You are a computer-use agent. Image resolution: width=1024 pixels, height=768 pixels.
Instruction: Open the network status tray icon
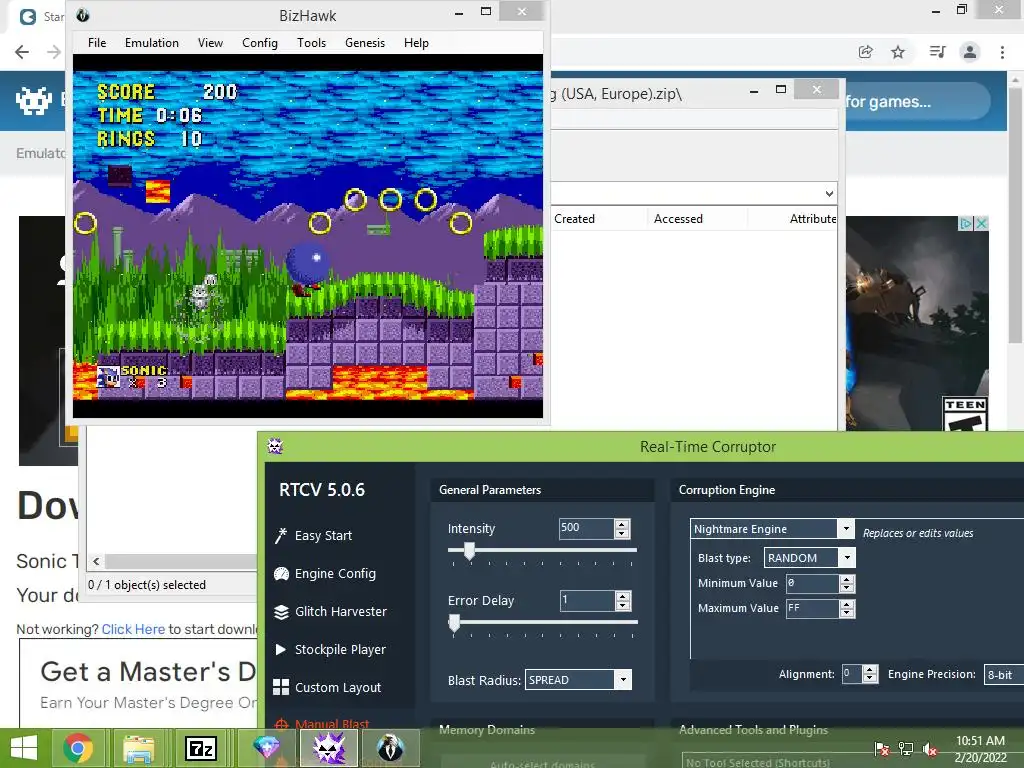906,748
